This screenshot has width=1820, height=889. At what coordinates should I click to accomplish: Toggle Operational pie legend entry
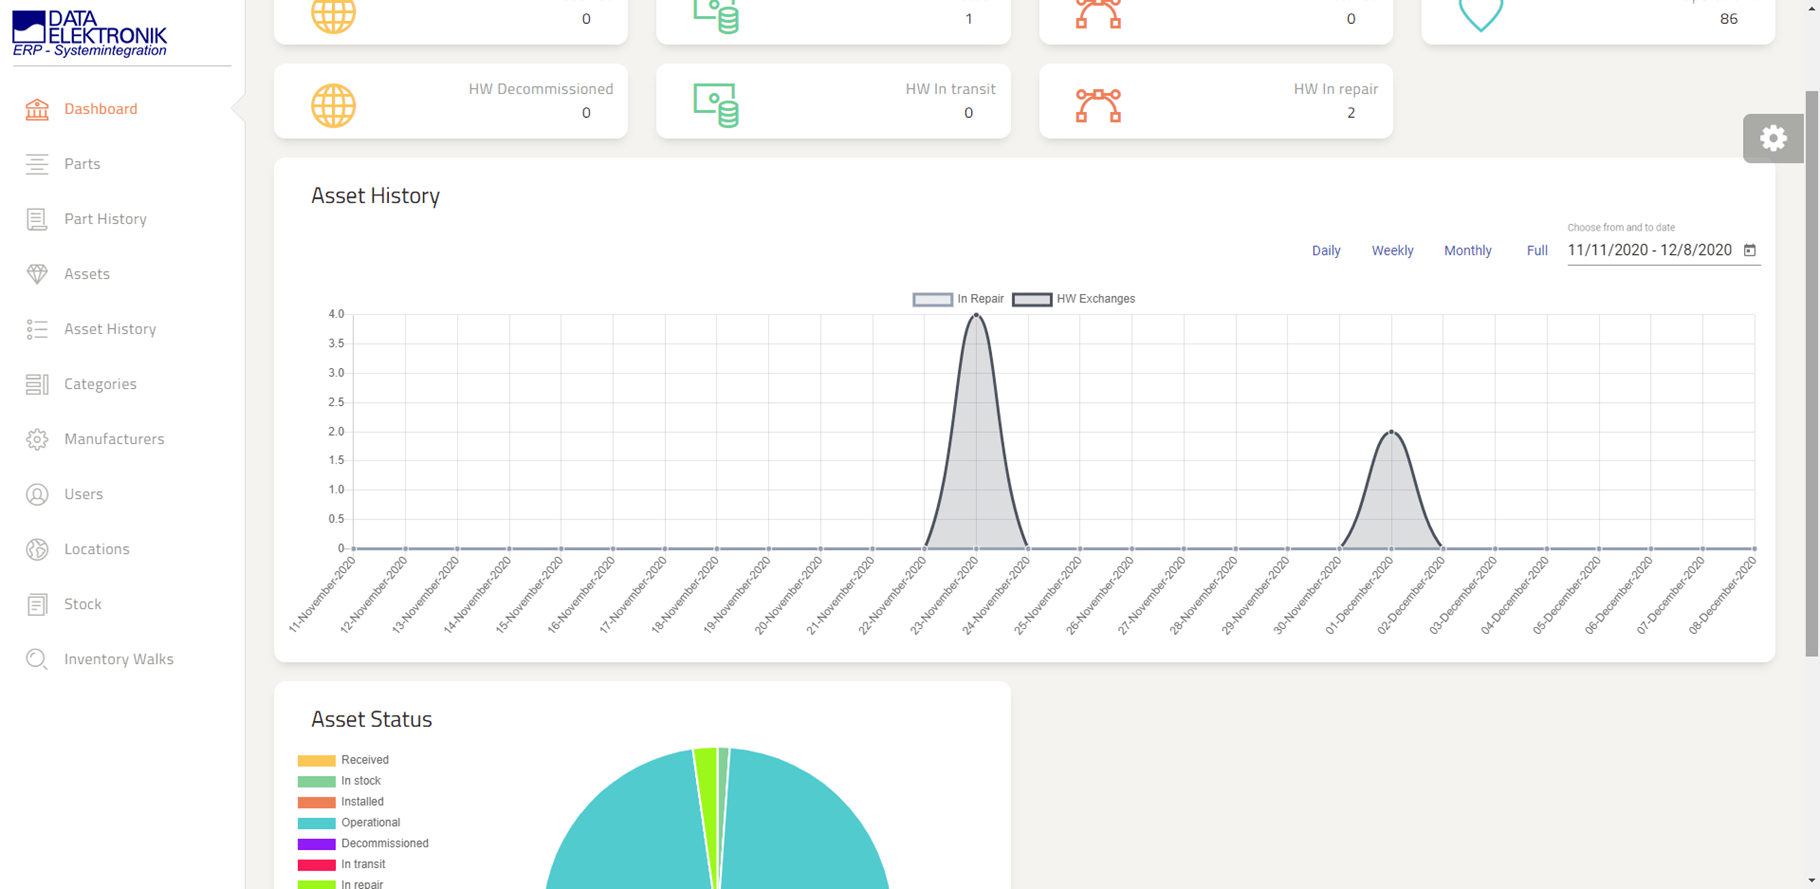point(349,823)
